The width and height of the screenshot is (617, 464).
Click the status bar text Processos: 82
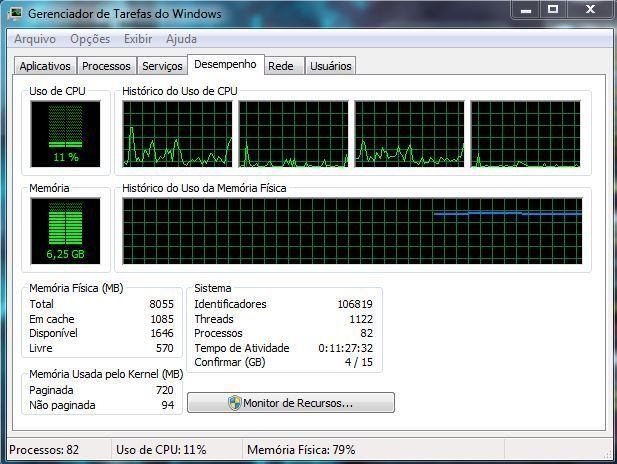tap(44, 450)
